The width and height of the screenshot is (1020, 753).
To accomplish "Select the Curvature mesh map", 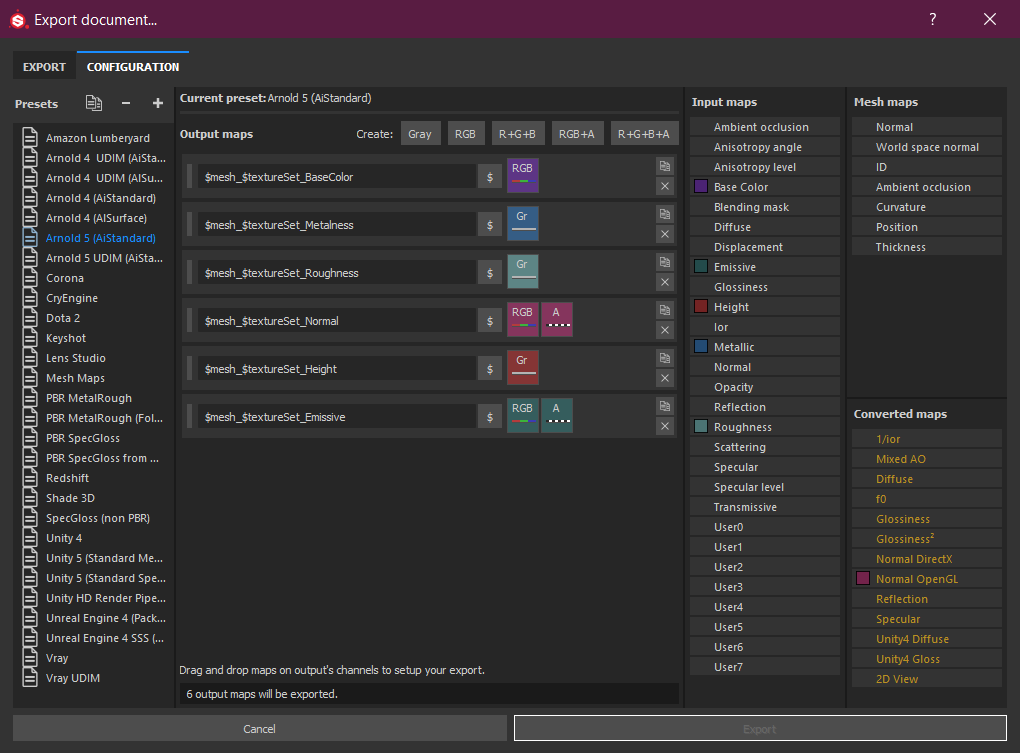I will click(x=927, y=207).
